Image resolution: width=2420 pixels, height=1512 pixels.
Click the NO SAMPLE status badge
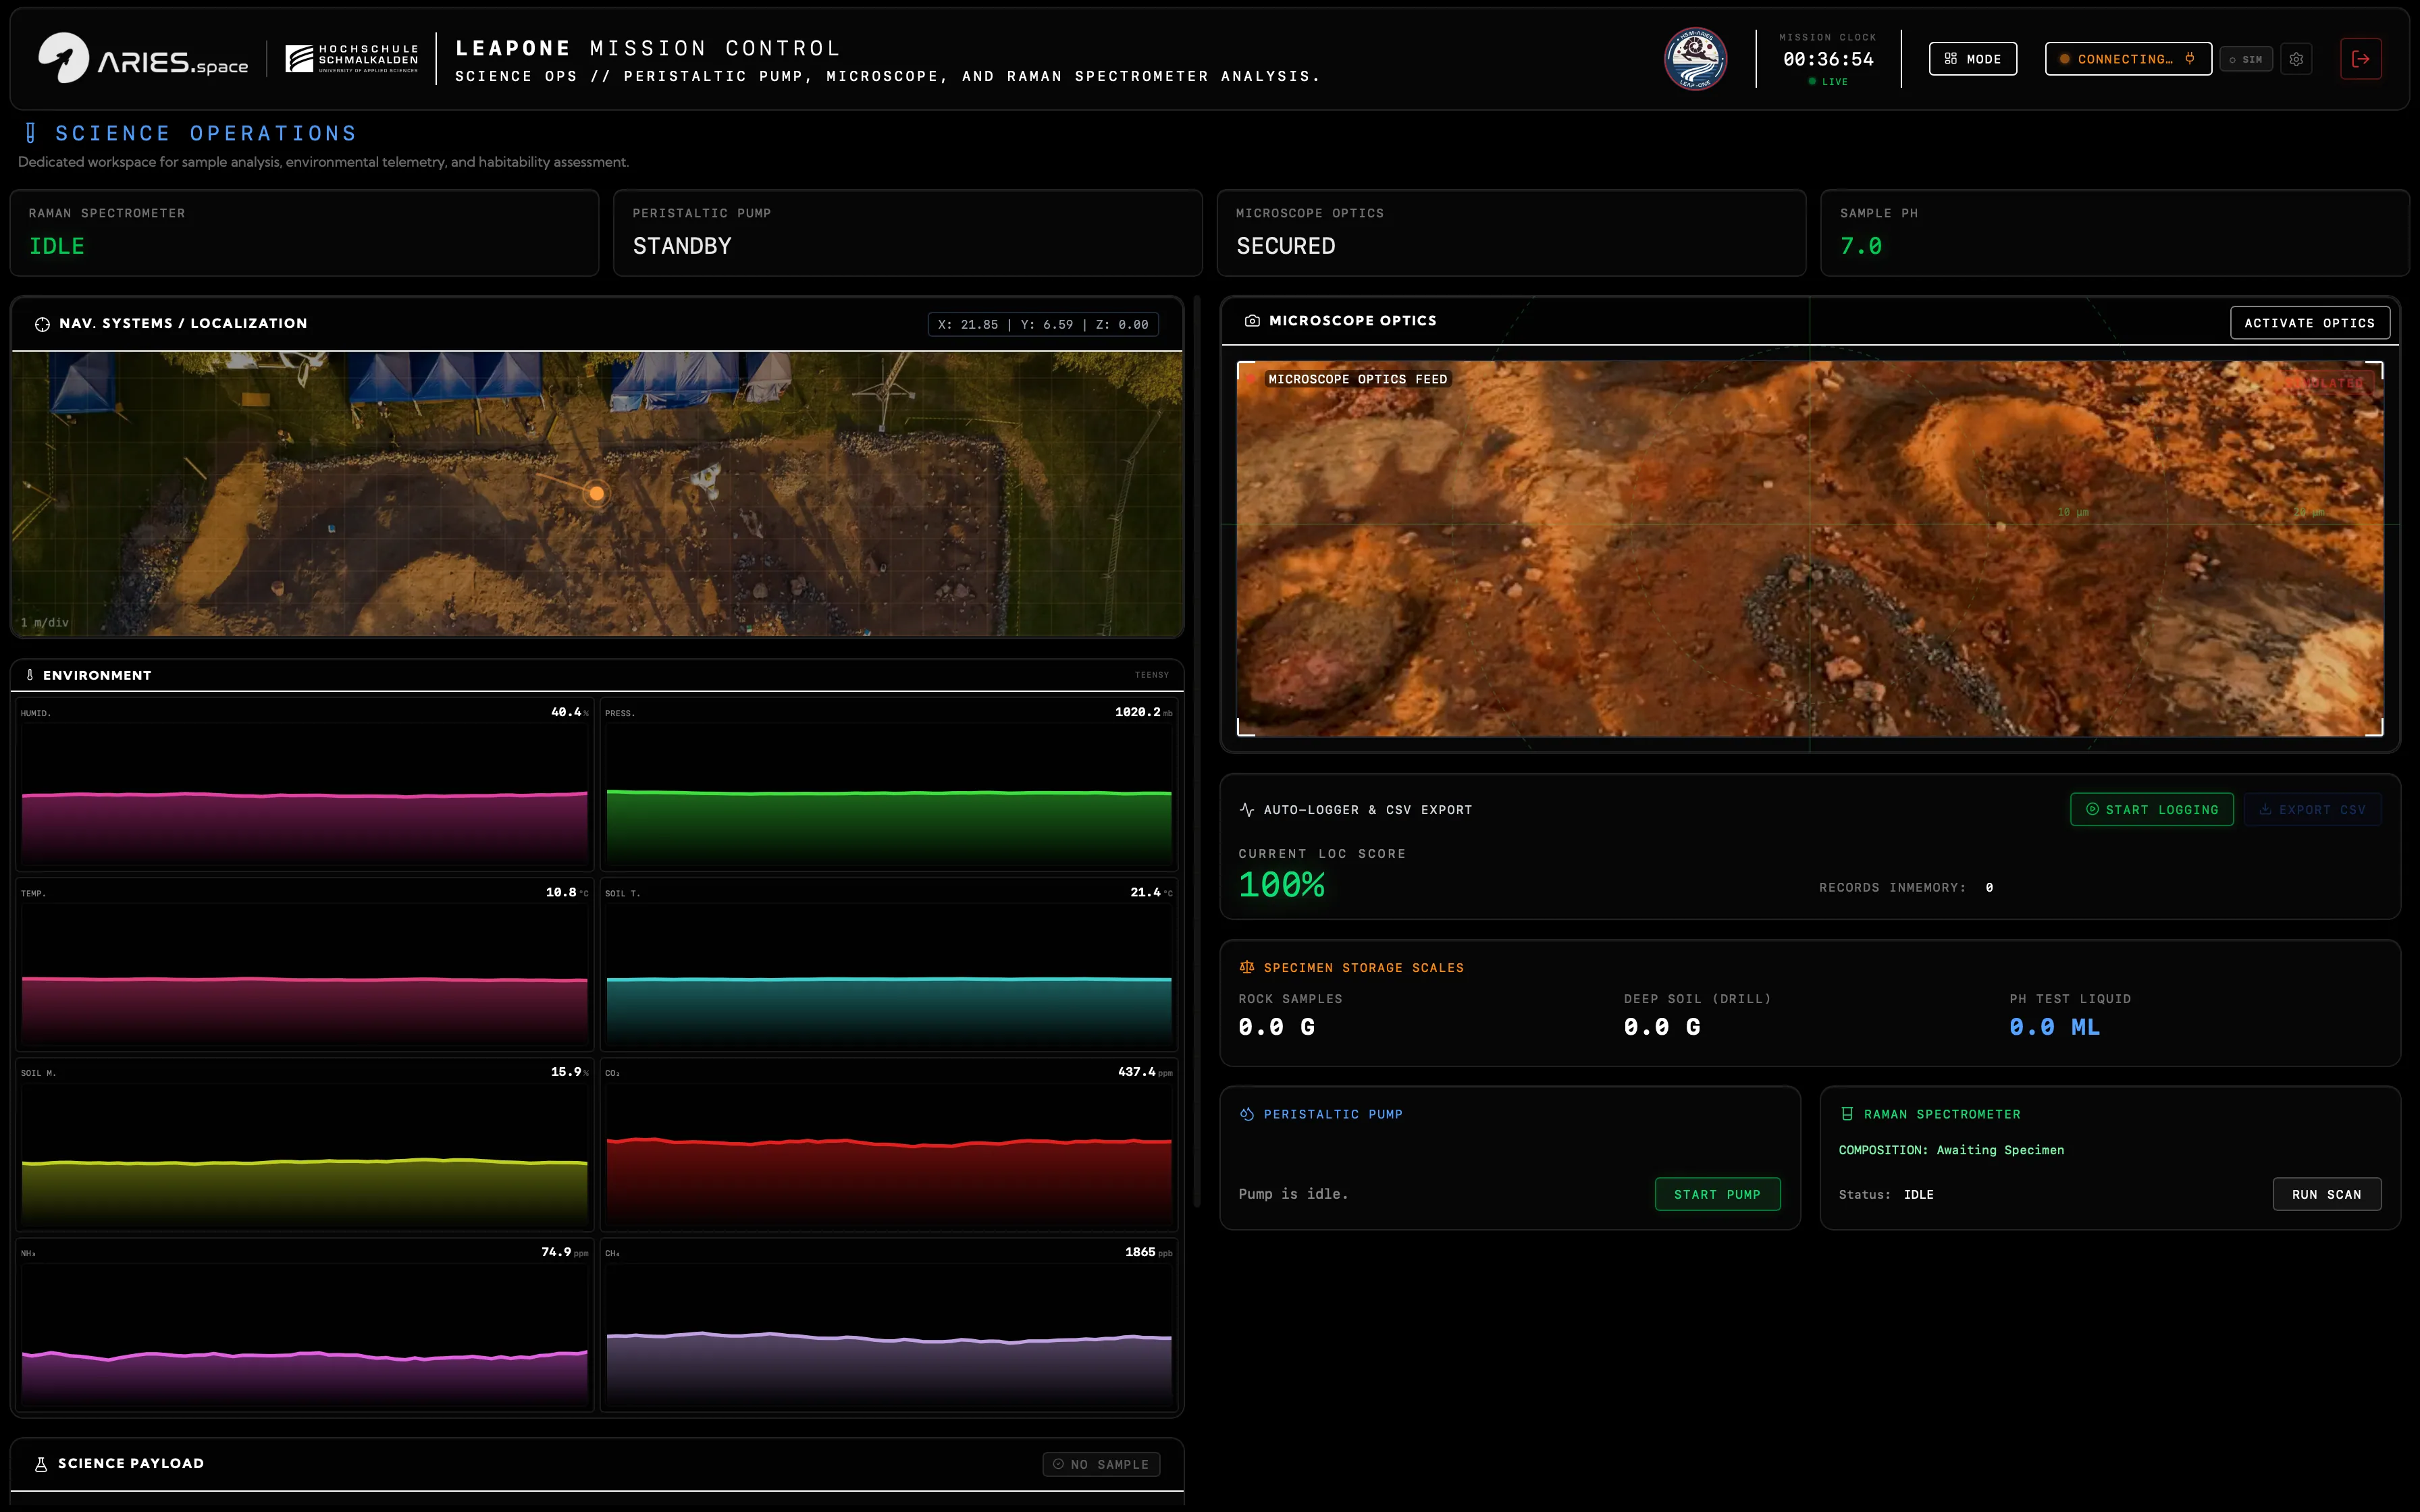click(x=1101, y=1464)
